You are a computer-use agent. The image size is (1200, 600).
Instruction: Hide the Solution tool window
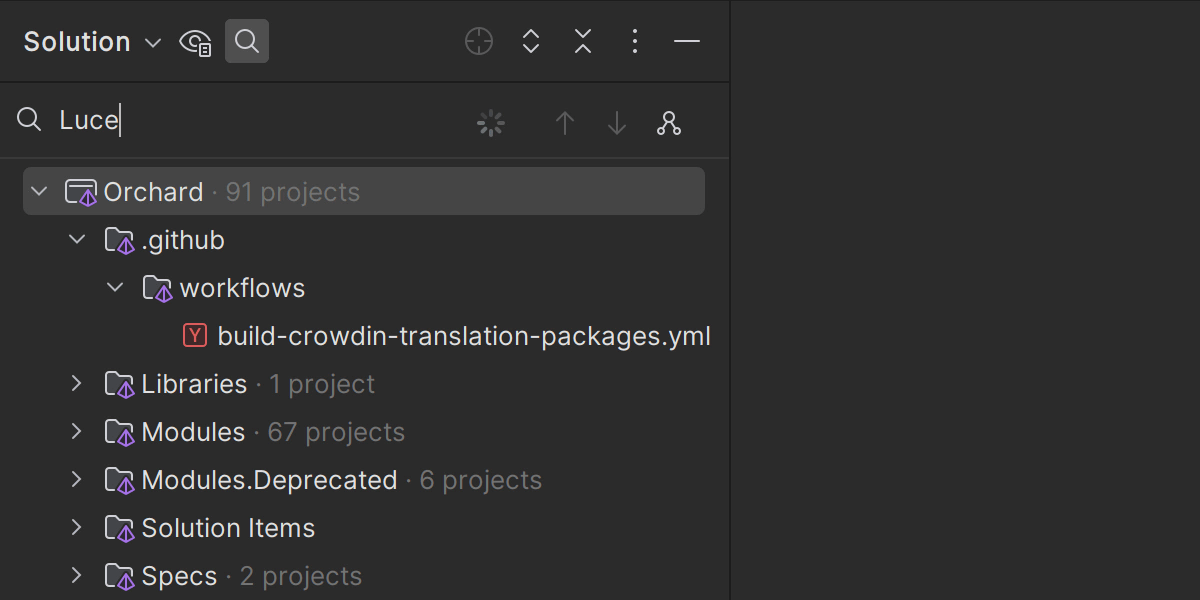point(687,41)
